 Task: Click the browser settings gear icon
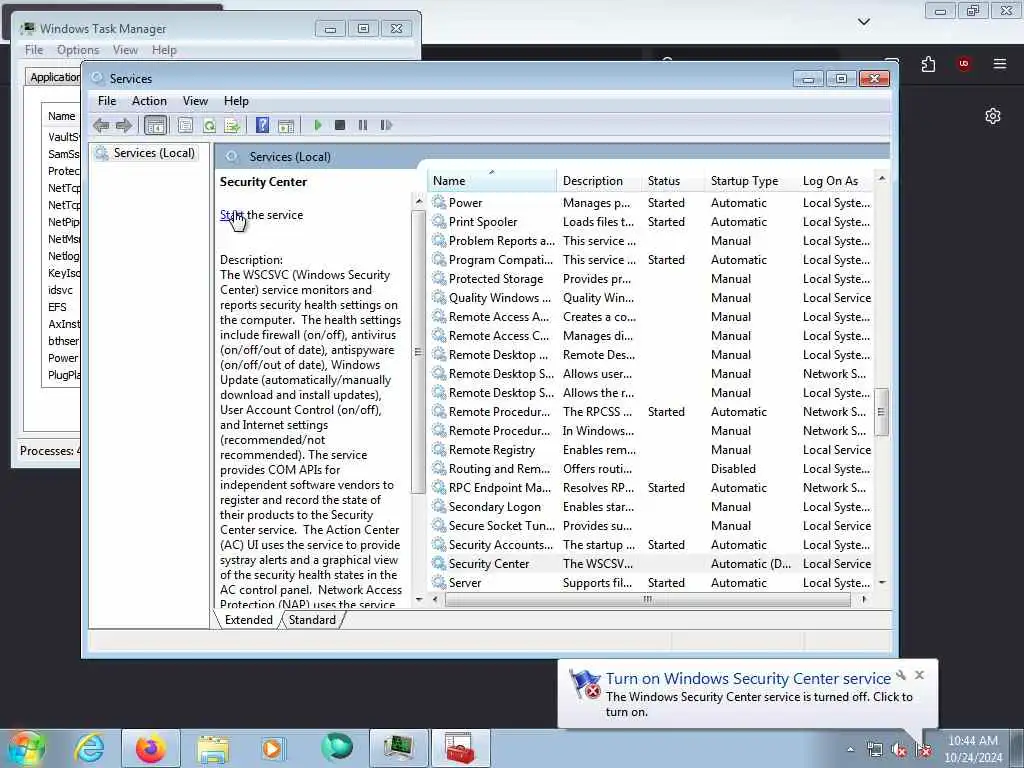993,116
